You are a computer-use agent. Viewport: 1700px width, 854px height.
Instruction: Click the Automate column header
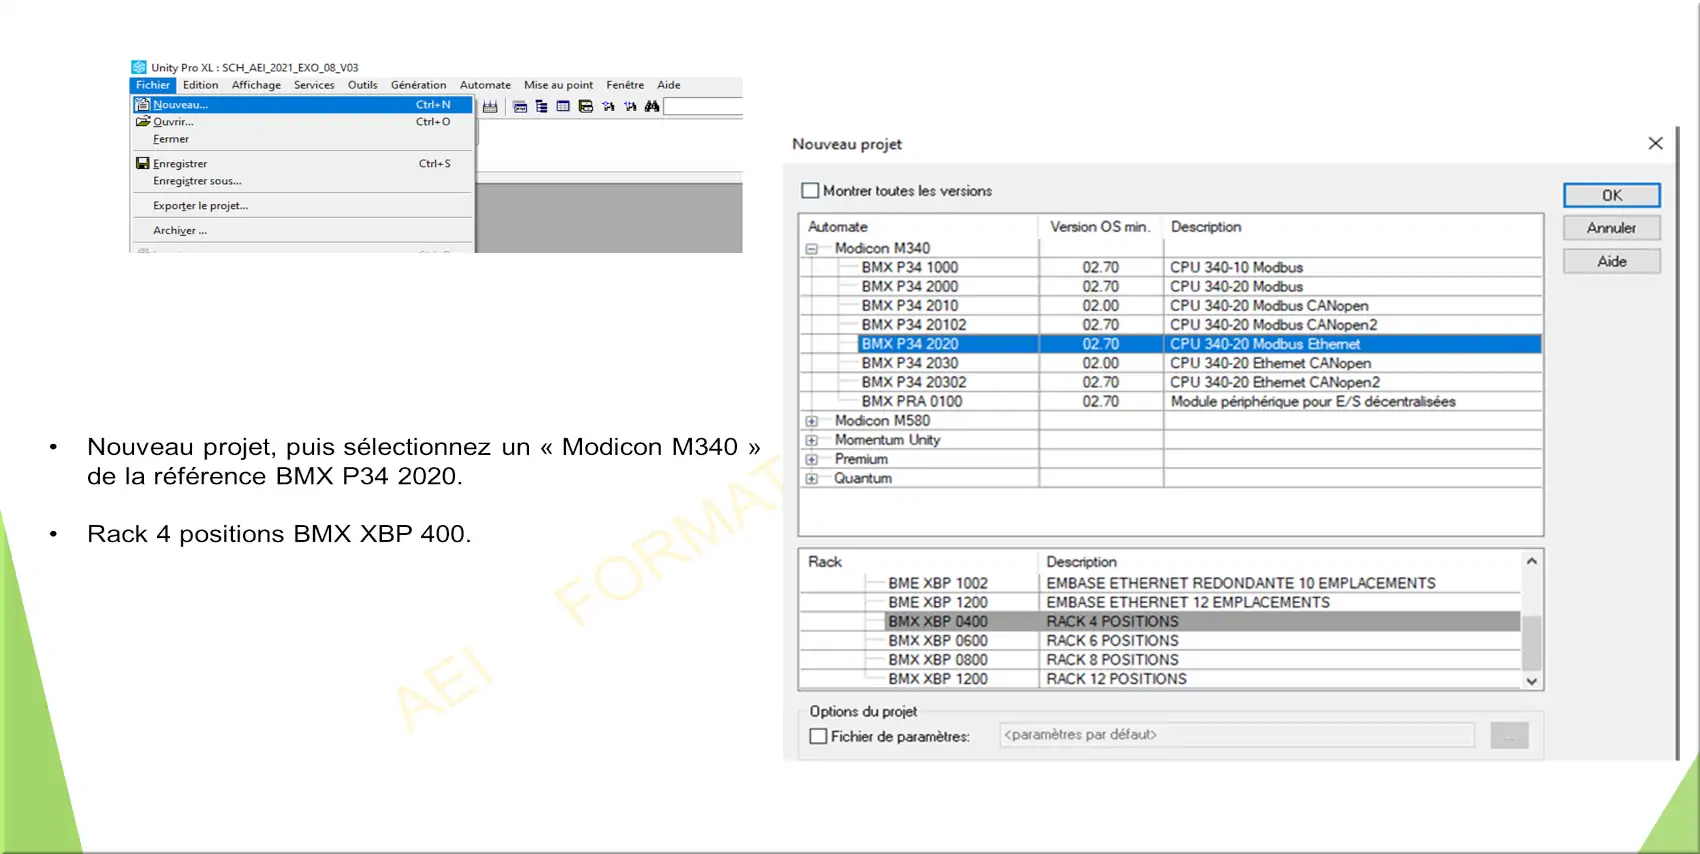[919, 227]
